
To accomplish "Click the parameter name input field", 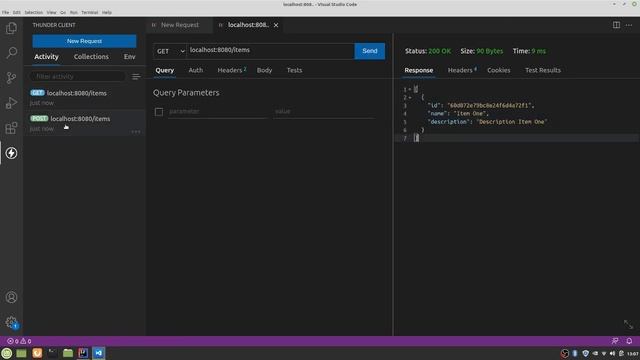I will [218, 111].
